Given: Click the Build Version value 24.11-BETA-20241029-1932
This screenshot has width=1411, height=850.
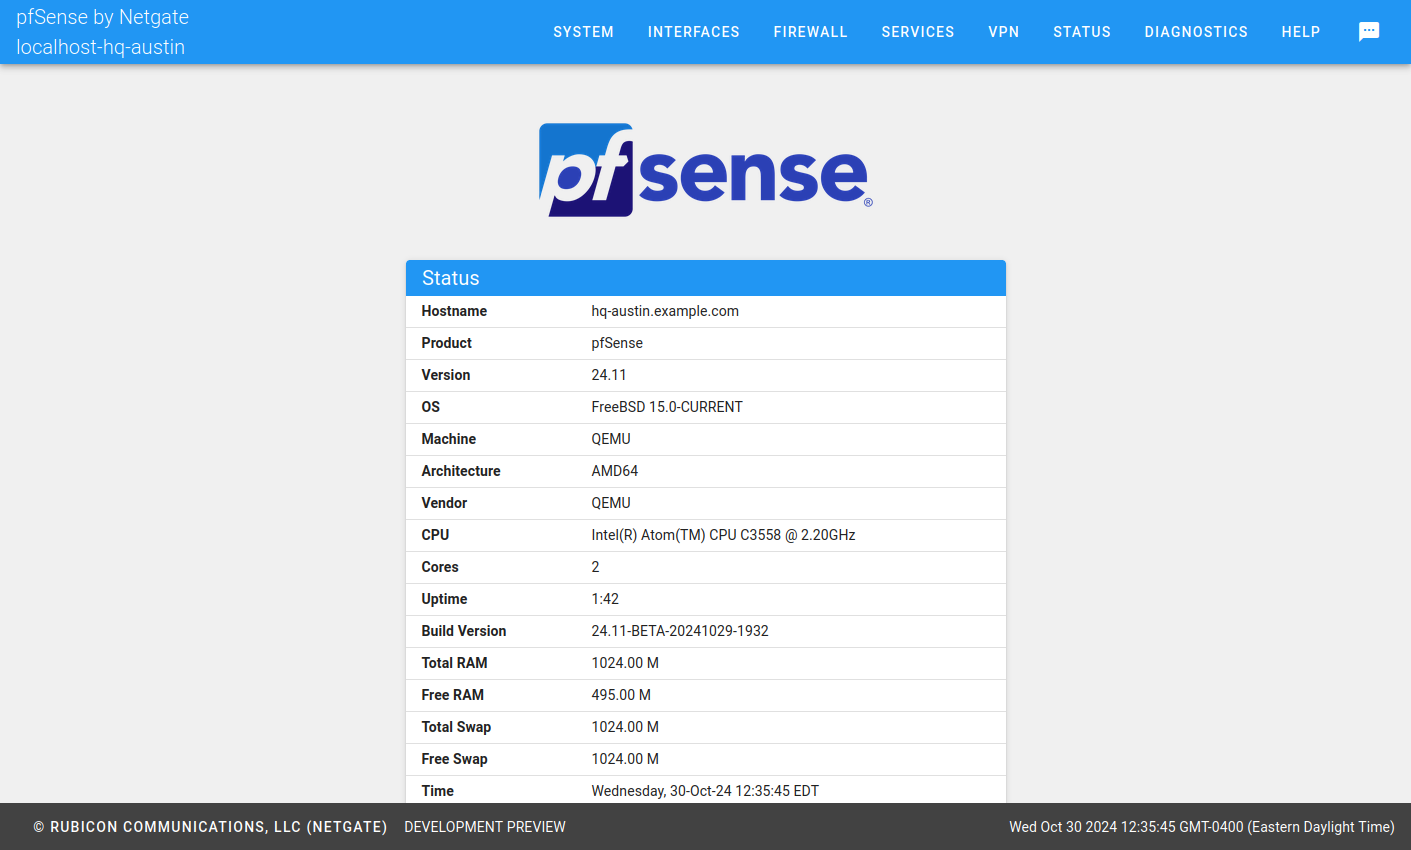Looking at the screenshot, I should point(679,631).
